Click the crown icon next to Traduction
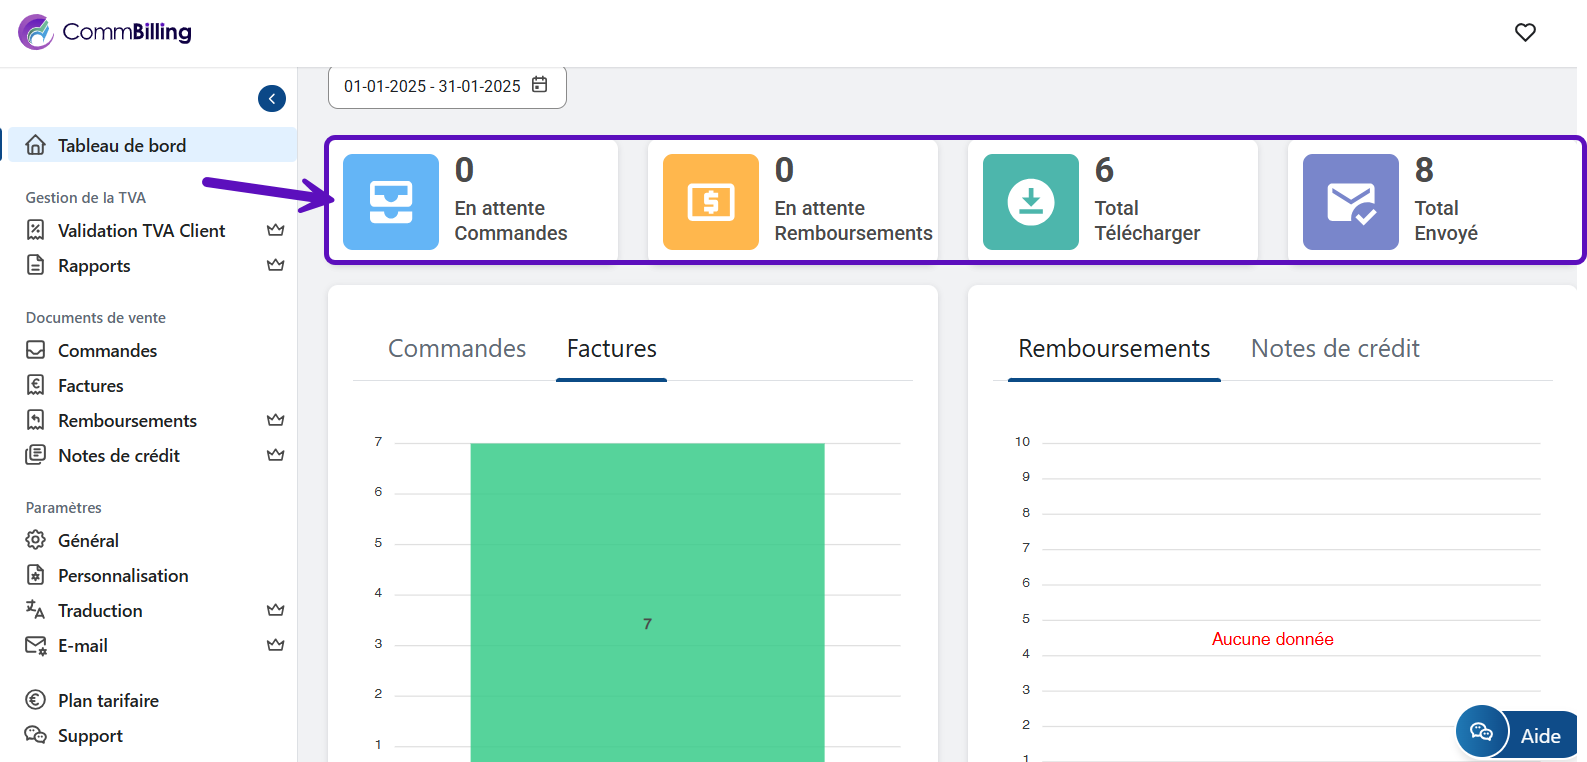1587x762 pixels. [x=276, y=610]
